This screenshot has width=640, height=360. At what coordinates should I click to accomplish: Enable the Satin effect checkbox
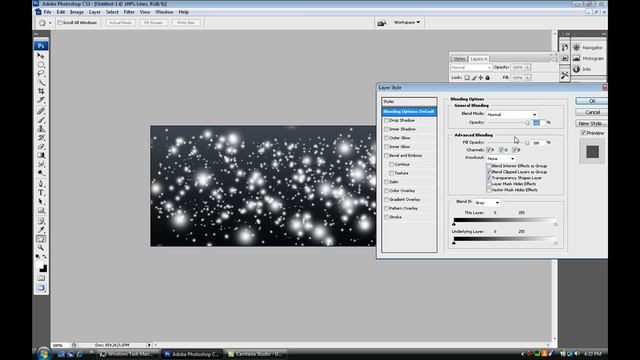pos(386,182)
